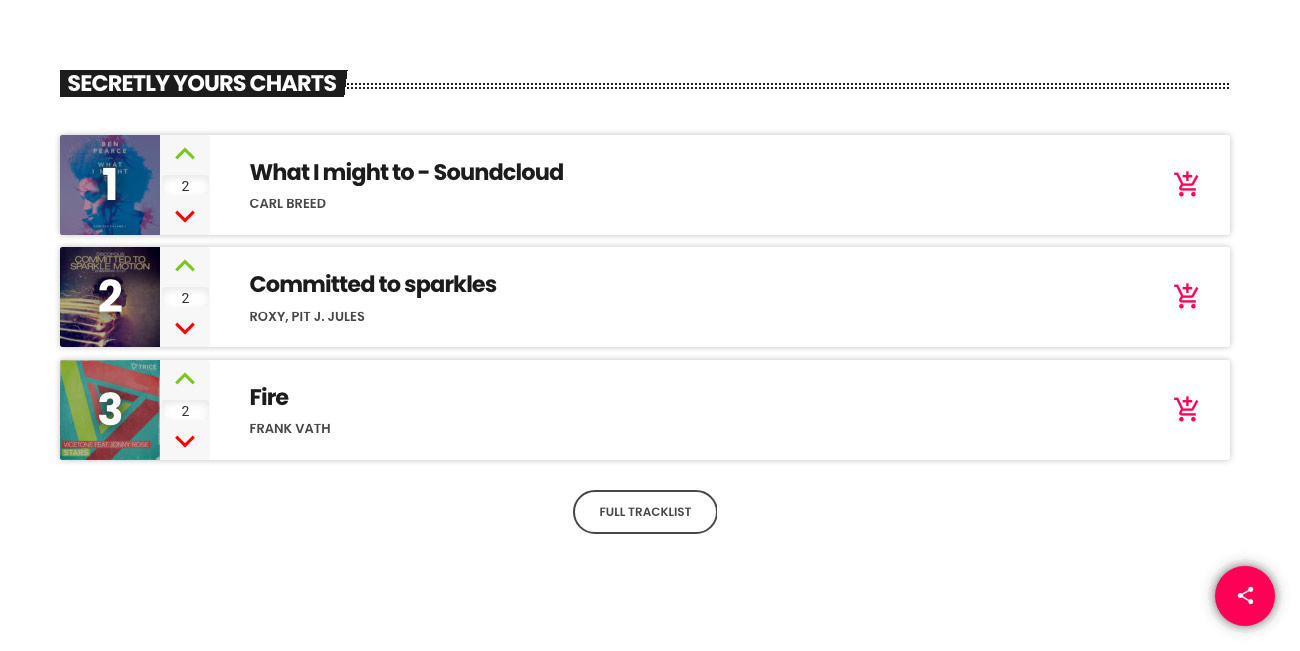The height and width of the screenshot is (651, 1300).
Task: Select the number 2 chart album cover
Action: point(110,297)
